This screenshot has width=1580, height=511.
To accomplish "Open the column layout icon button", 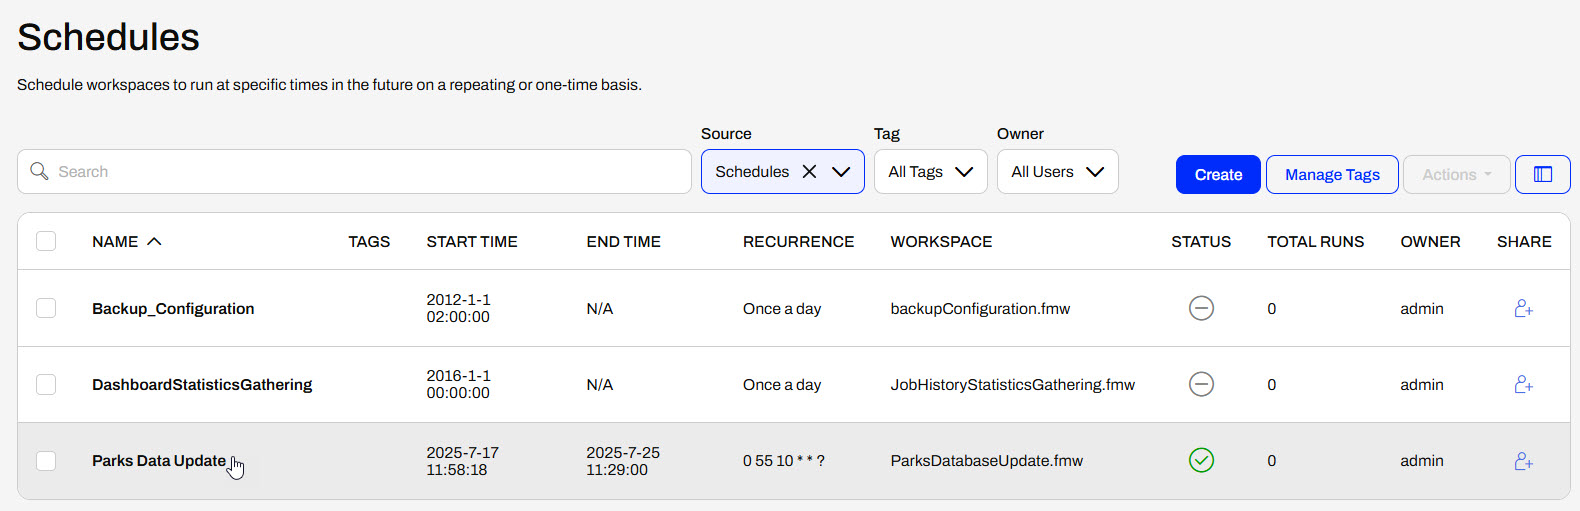I will pyautogui.click(x=1542, y=175).
